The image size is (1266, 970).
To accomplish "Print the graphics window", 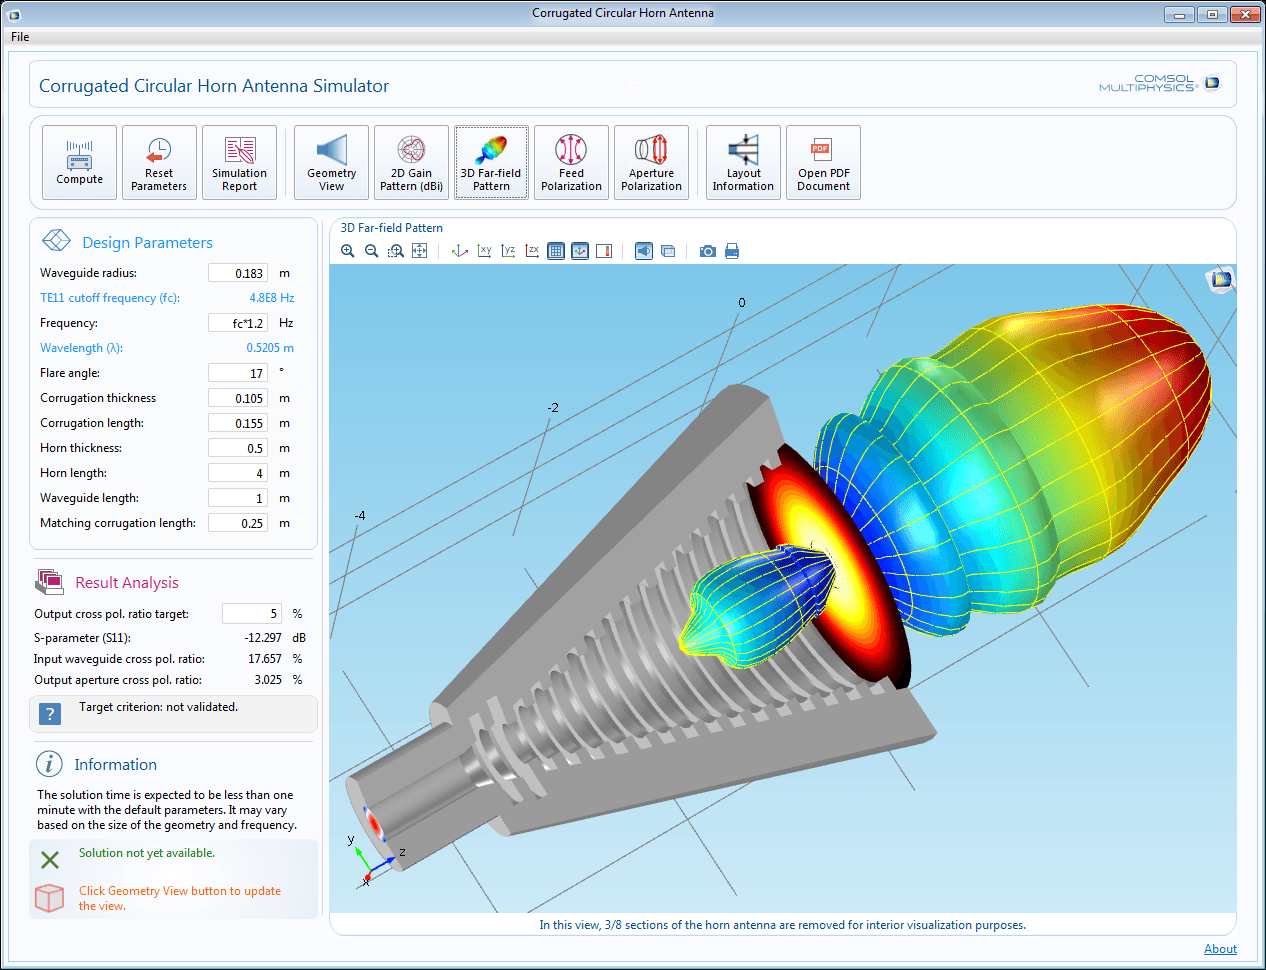I will pos(732,251).
